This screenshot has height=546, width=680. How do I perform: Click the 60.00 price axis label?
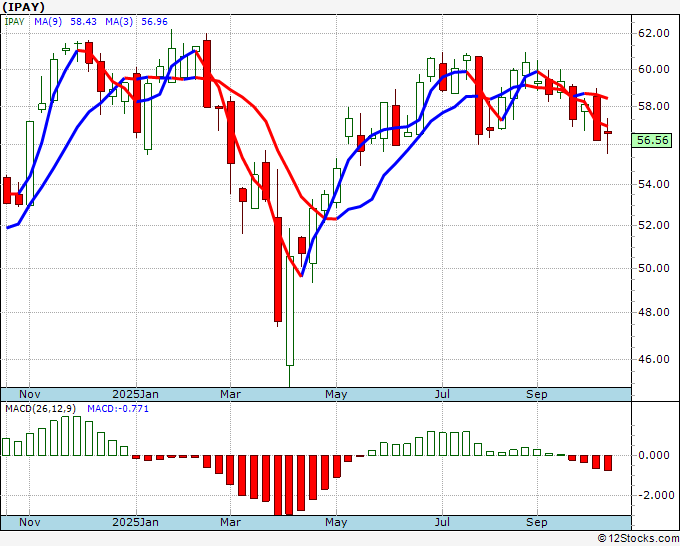tap(654, 69)
